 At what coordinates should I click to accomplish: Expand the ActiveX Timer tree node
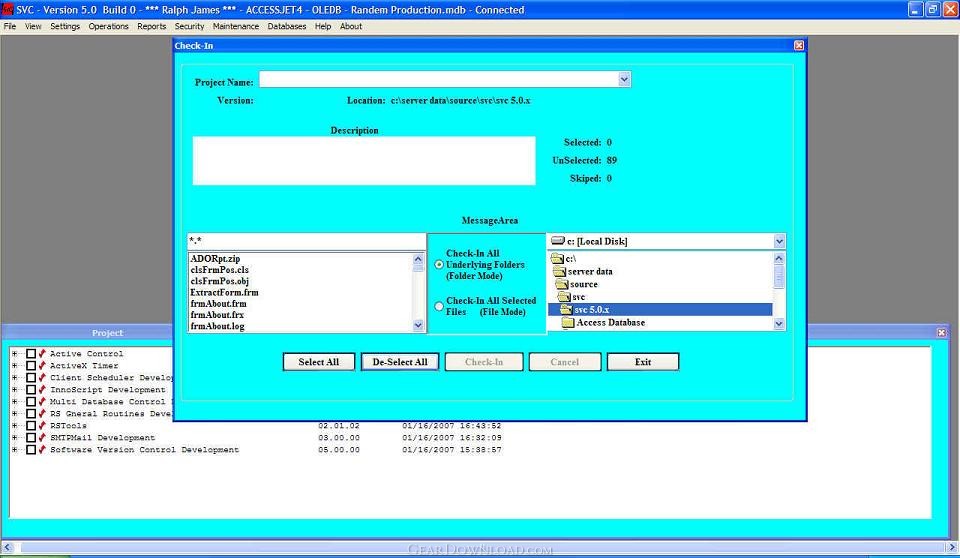pyautogui.click(x=15, y=366)
